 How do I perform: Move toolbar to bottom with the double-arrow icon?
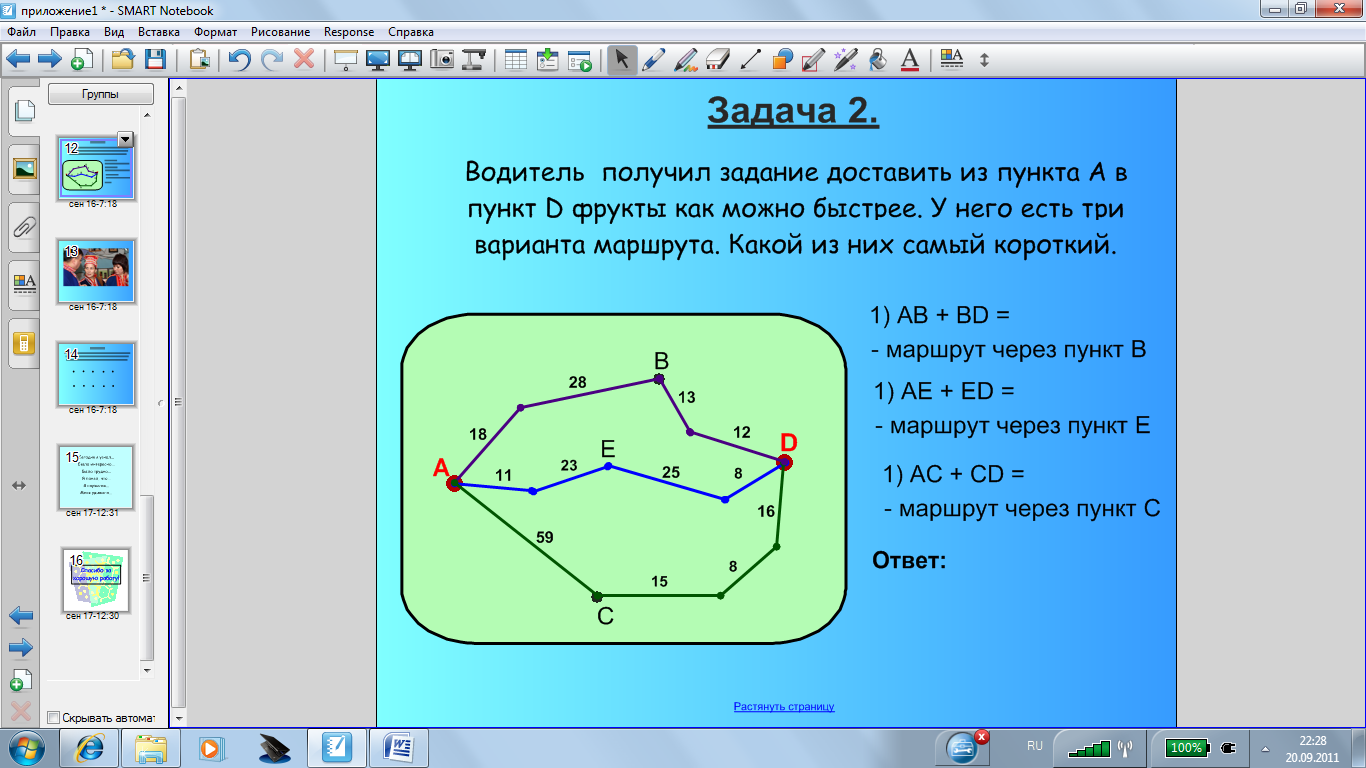point(984,59)
